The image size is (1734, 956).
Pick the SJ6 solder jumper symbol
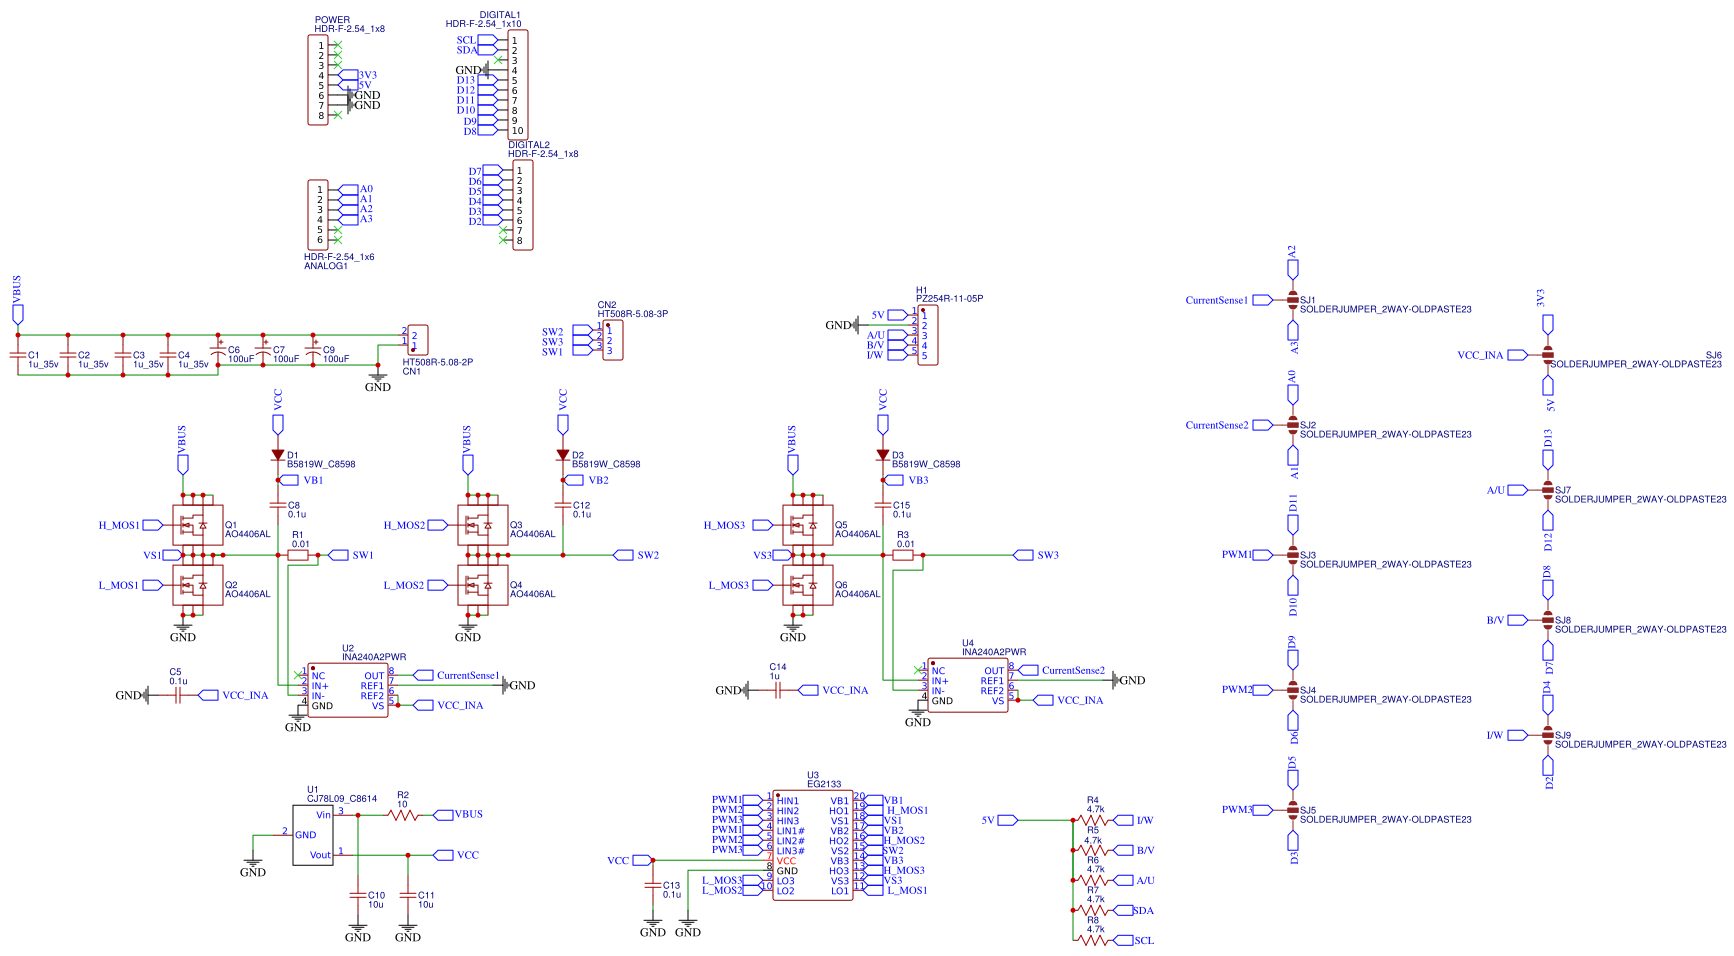click(x=1548, y=354)
